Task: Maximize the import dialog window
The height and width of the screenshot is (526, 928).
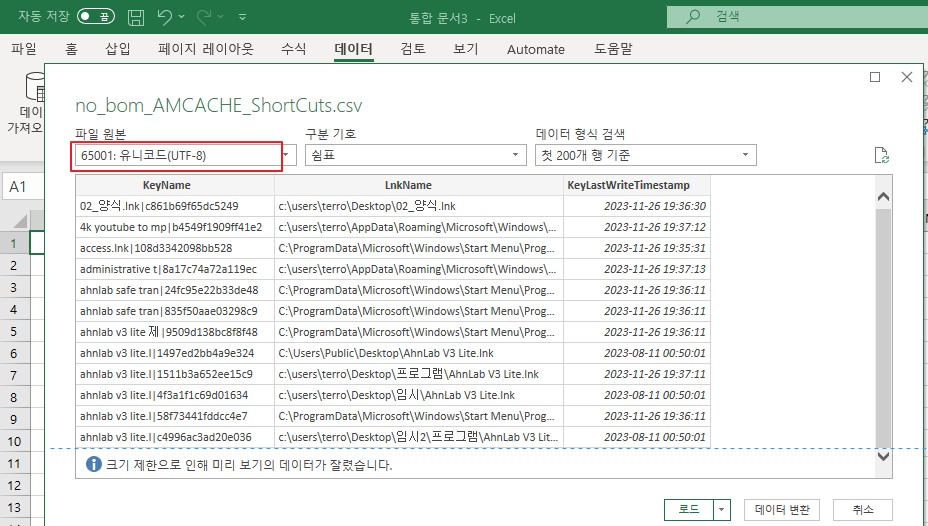Action: (x=875, y=77)
